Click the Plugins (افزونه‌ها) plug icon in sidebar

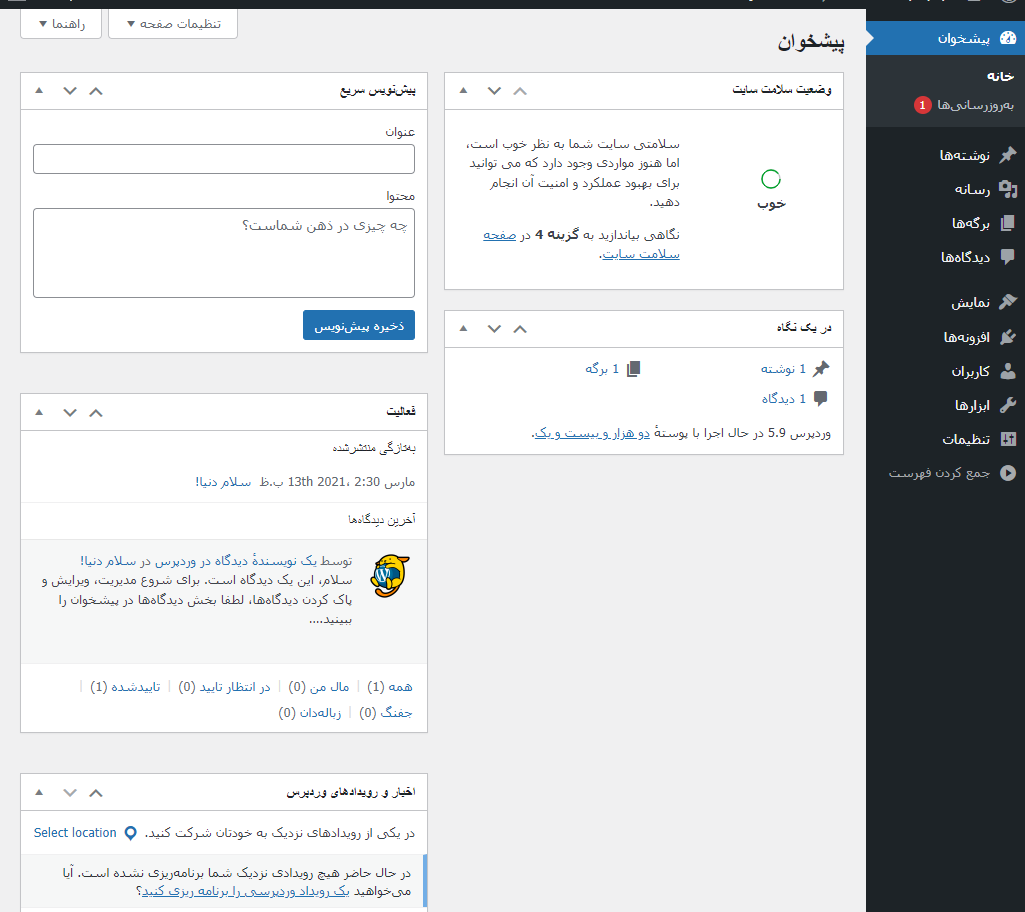click(x=1008, y=337)
